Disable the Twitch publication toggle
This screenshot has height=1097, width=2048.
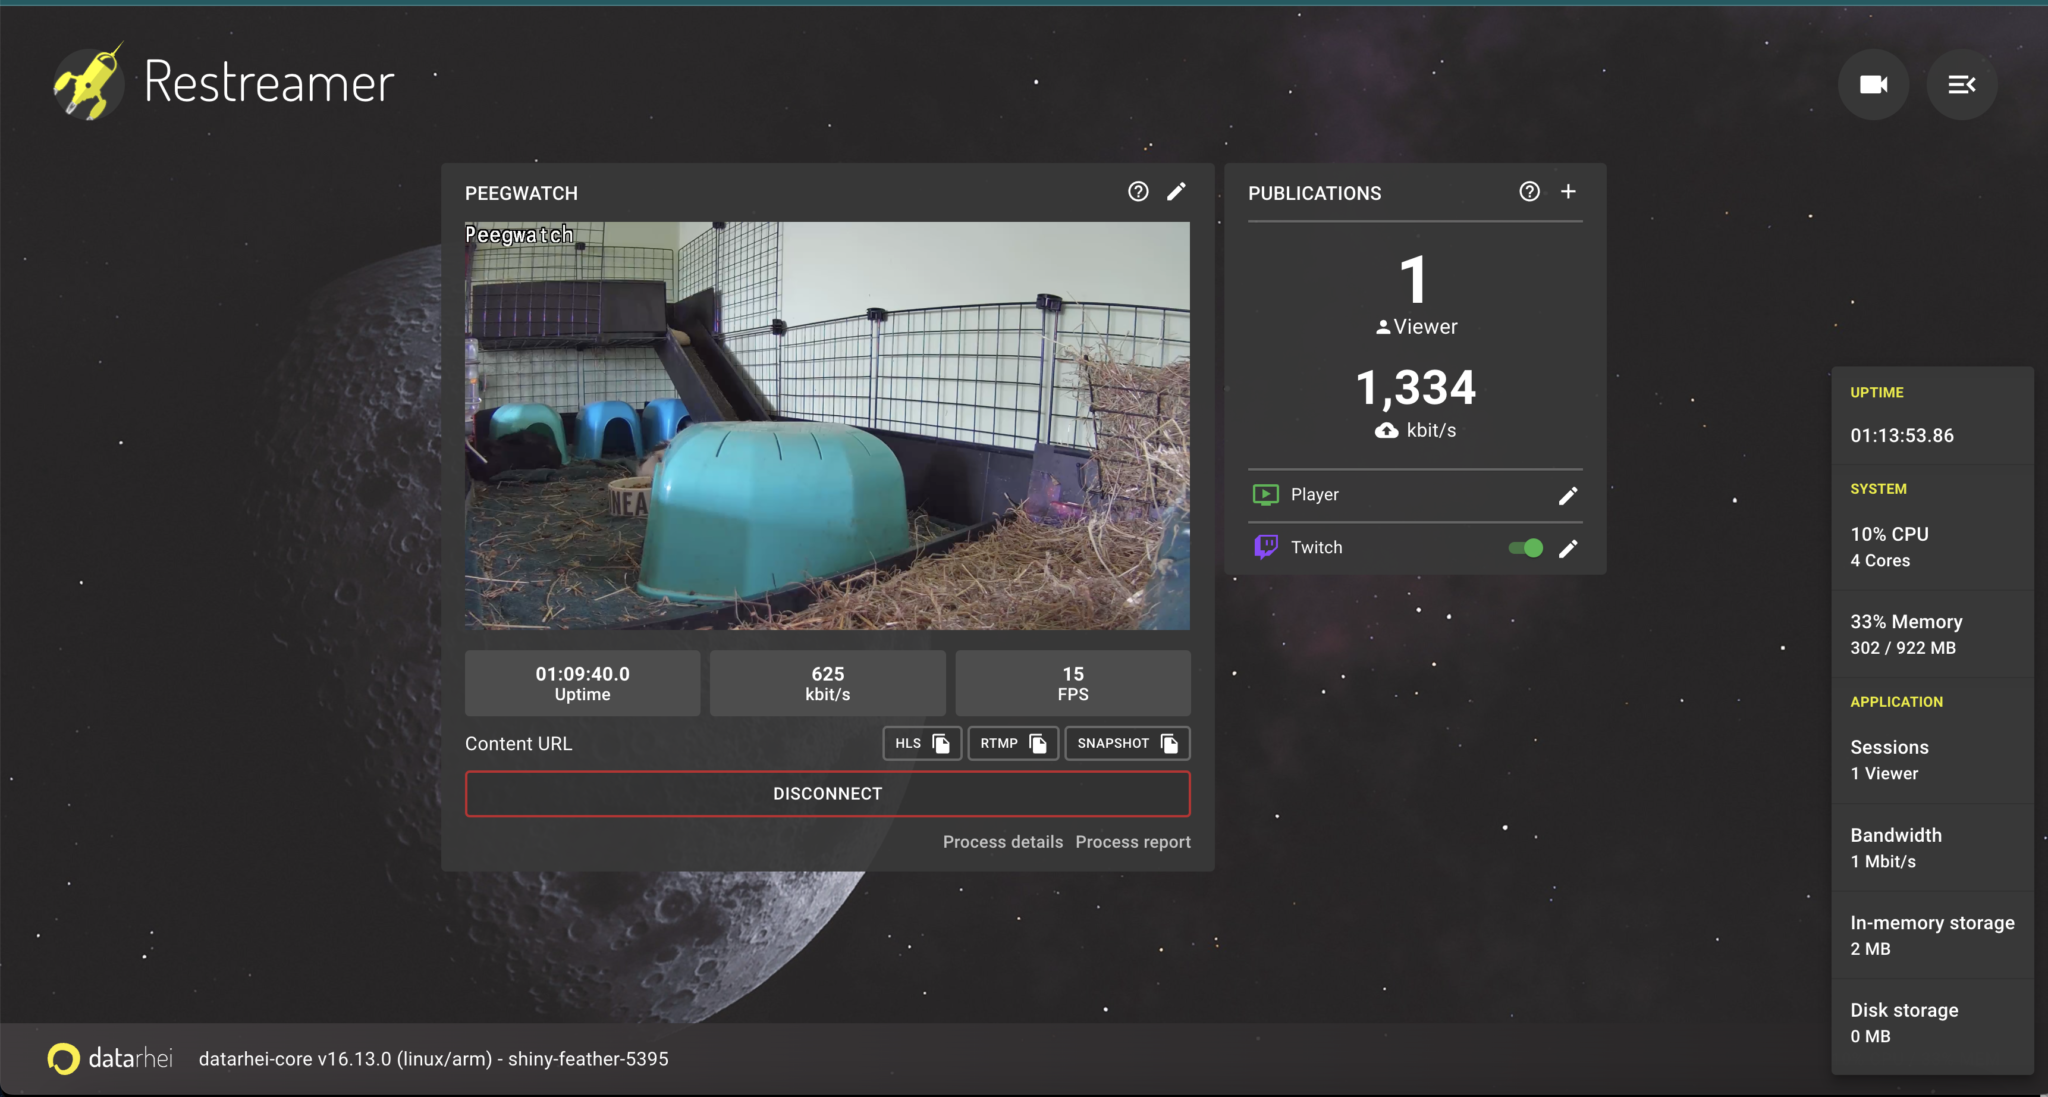click(1524, 547)
